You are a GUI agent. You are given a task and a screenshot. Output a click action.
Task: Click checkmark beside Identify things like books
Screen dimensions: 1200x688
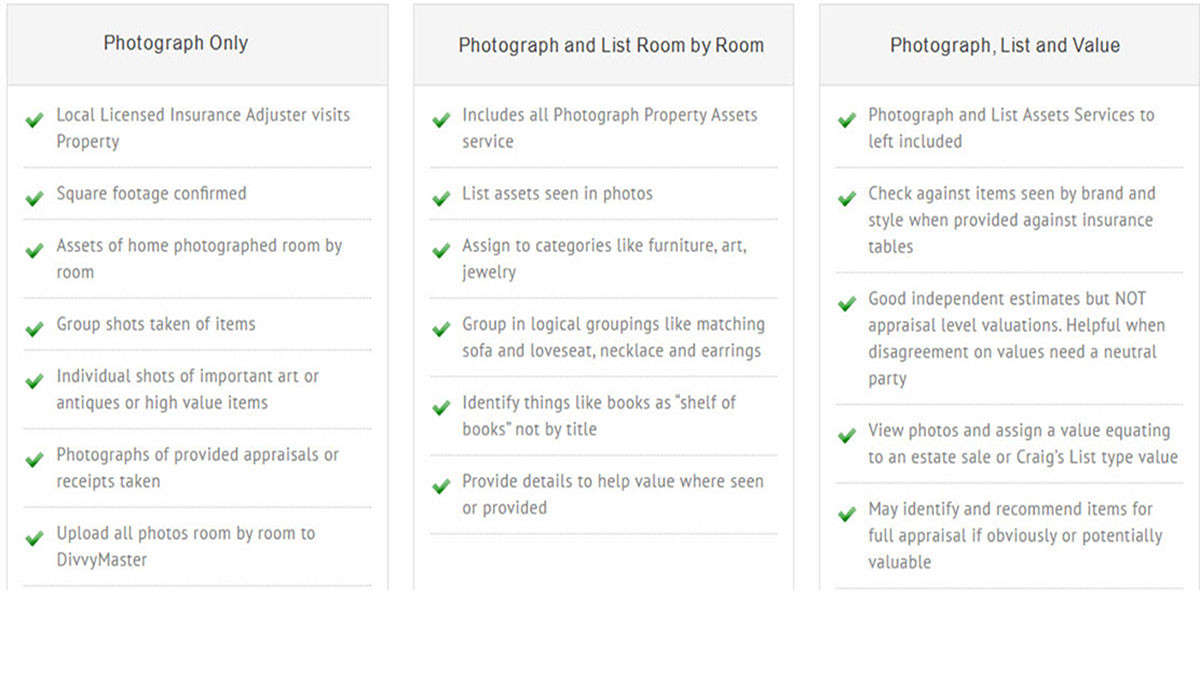(x=441, y=407)
